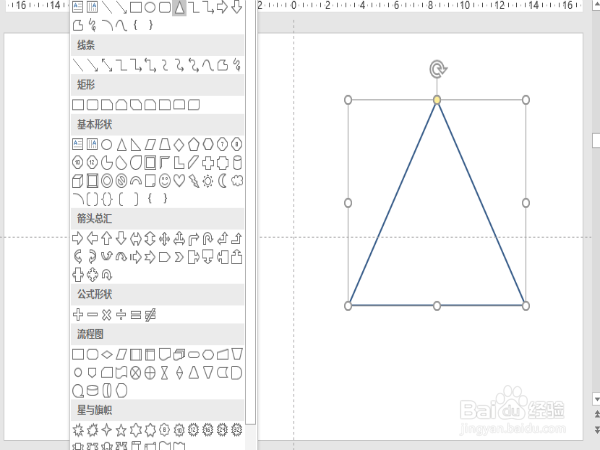
Task: Pick the down arrow in recent shapes row
Action: [x=237, y=7]
